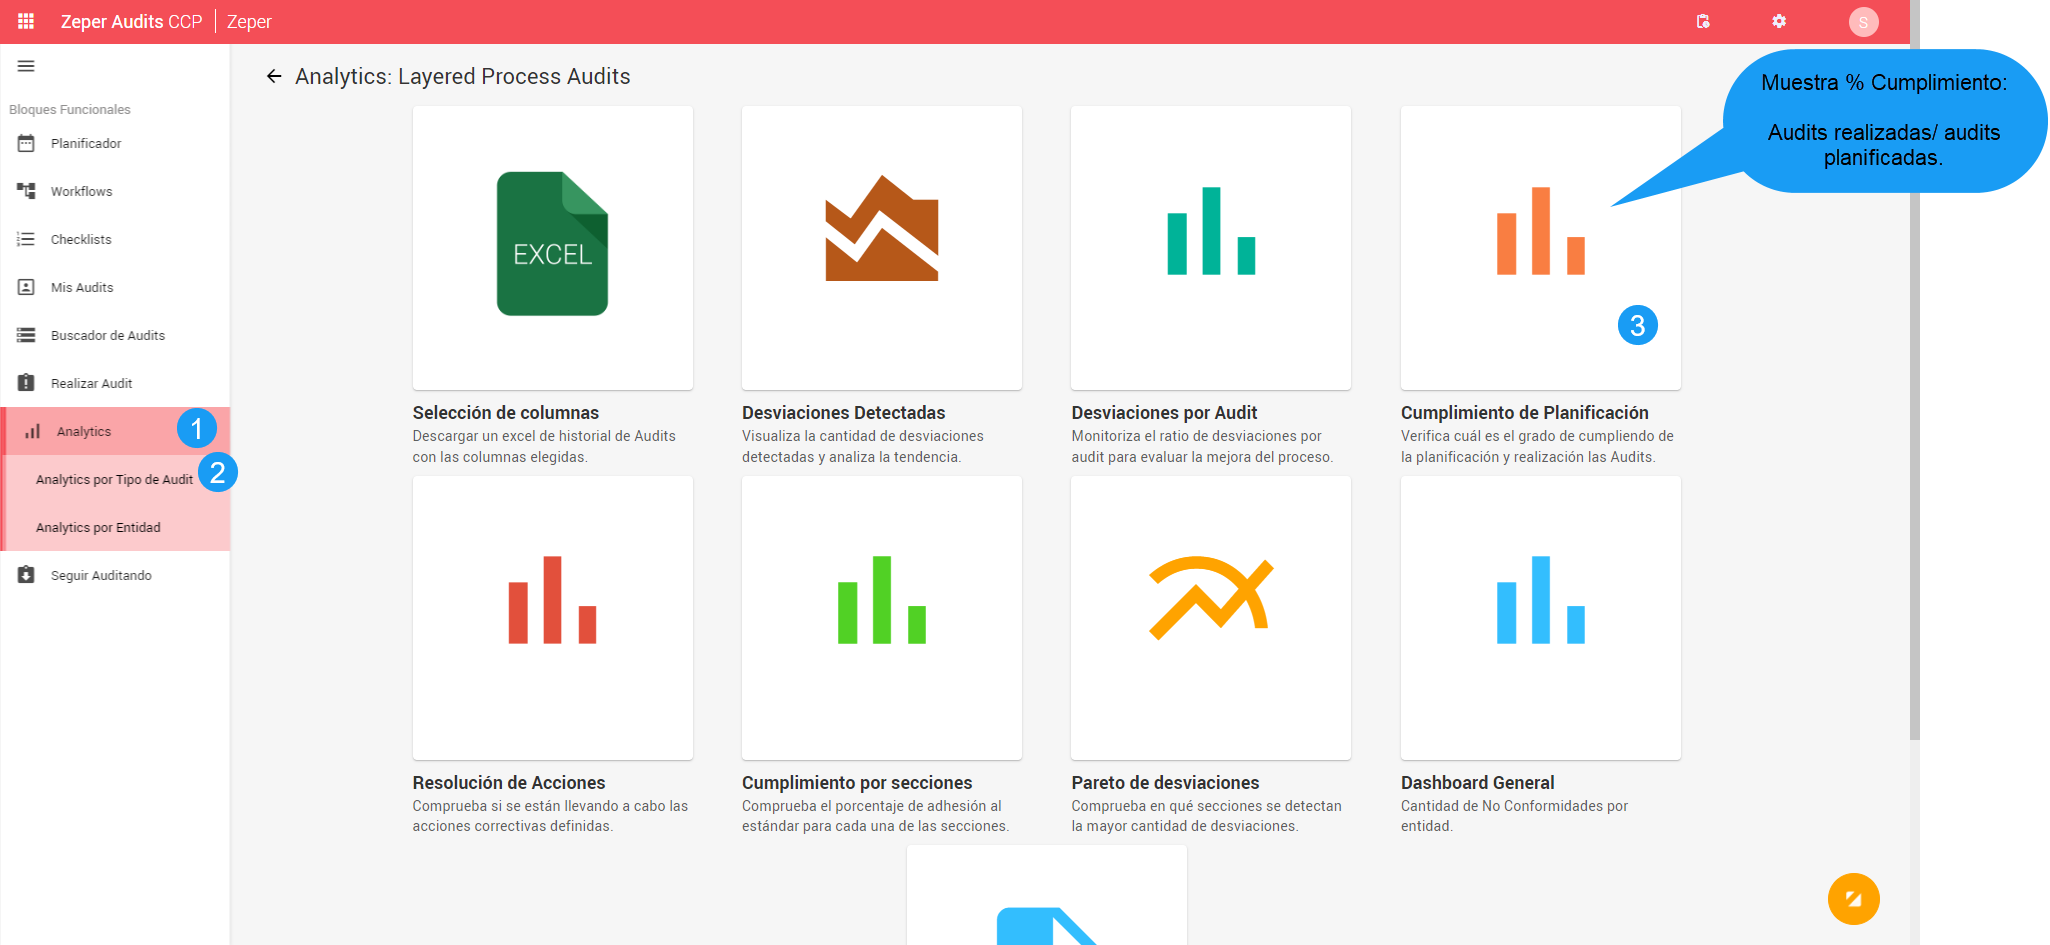Click text 'Cantidad de No Conformidades por entidad'
The image size is (2050, 945).
point(1514,815)
